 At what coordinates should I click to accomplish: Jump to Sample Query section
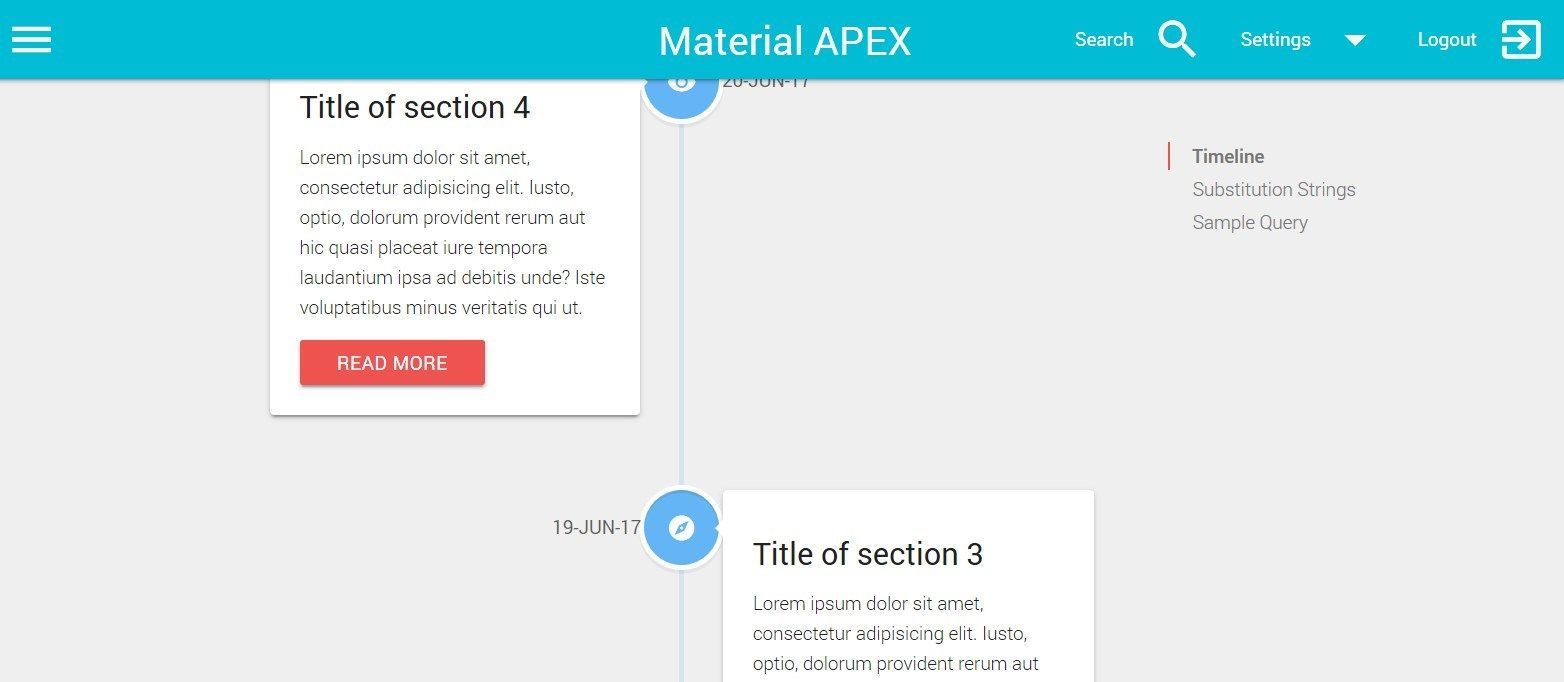(x=1250, y=222)
